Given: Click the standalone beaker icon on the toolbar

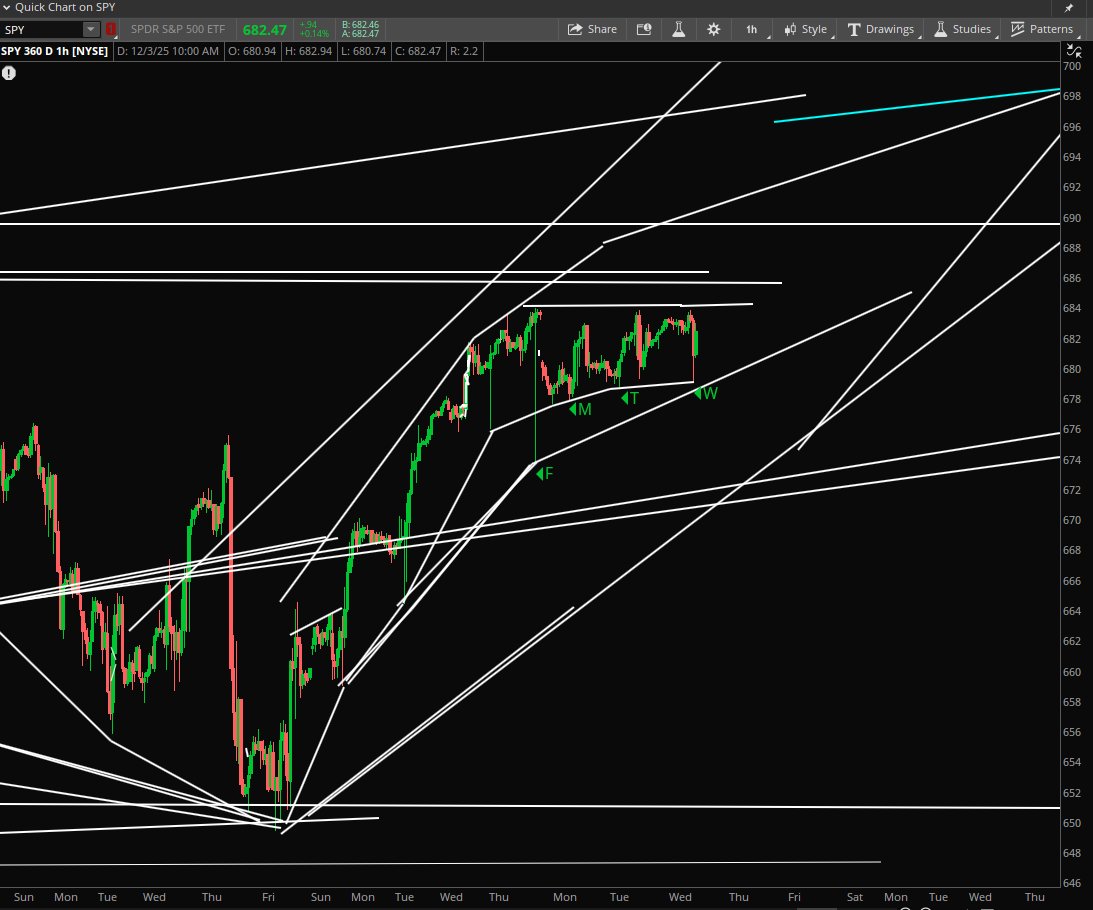Looking at the screenshot, I should click(x=678, y=29).
